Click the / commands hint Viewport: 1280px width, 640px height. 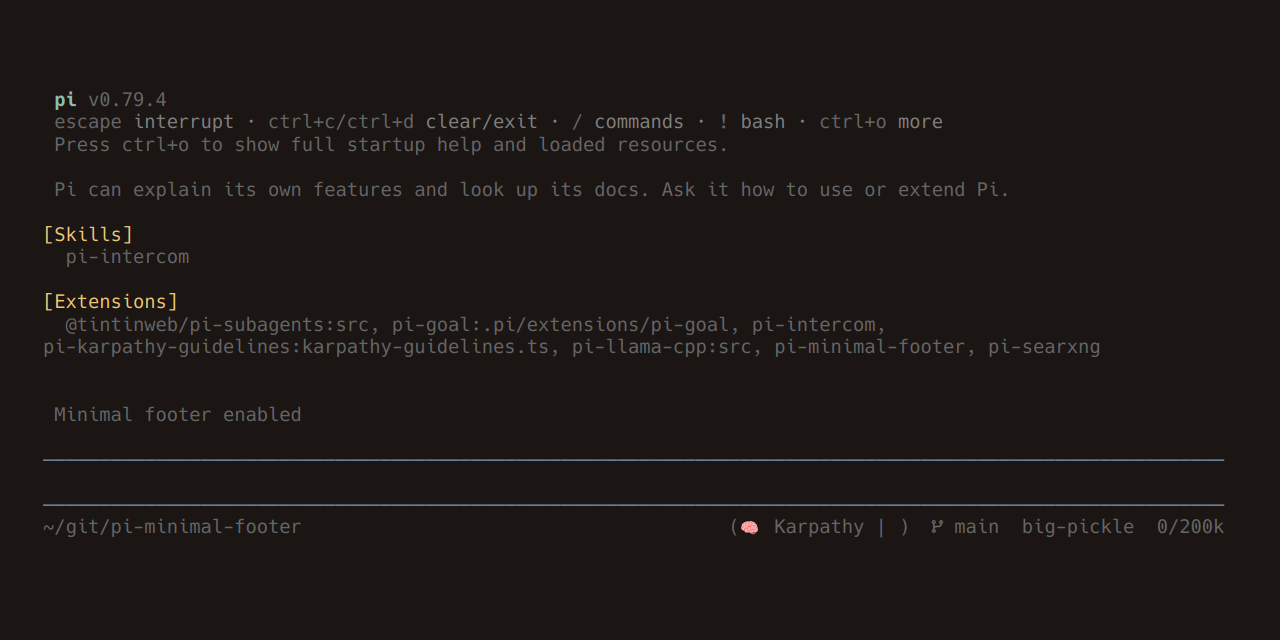point(628,122)
